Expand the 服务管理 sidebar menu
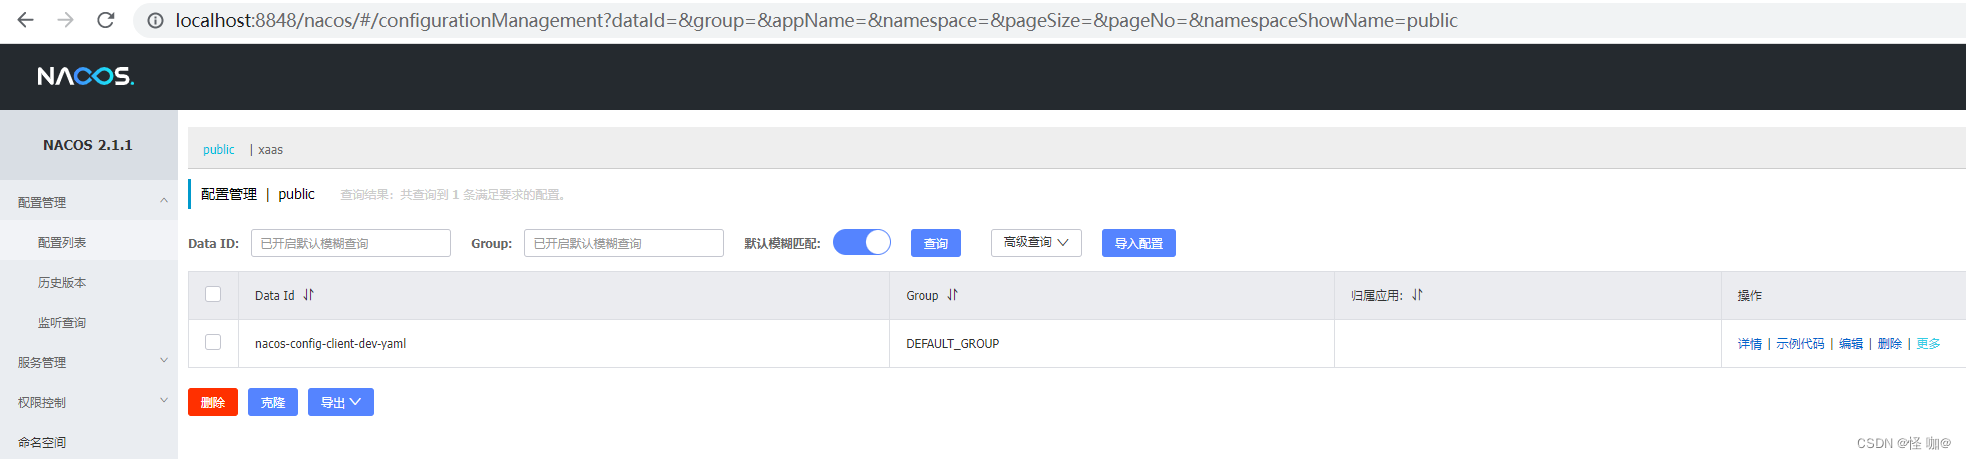Image resolution: width=1966 pixels, height=459 pixels. point(88,362)
